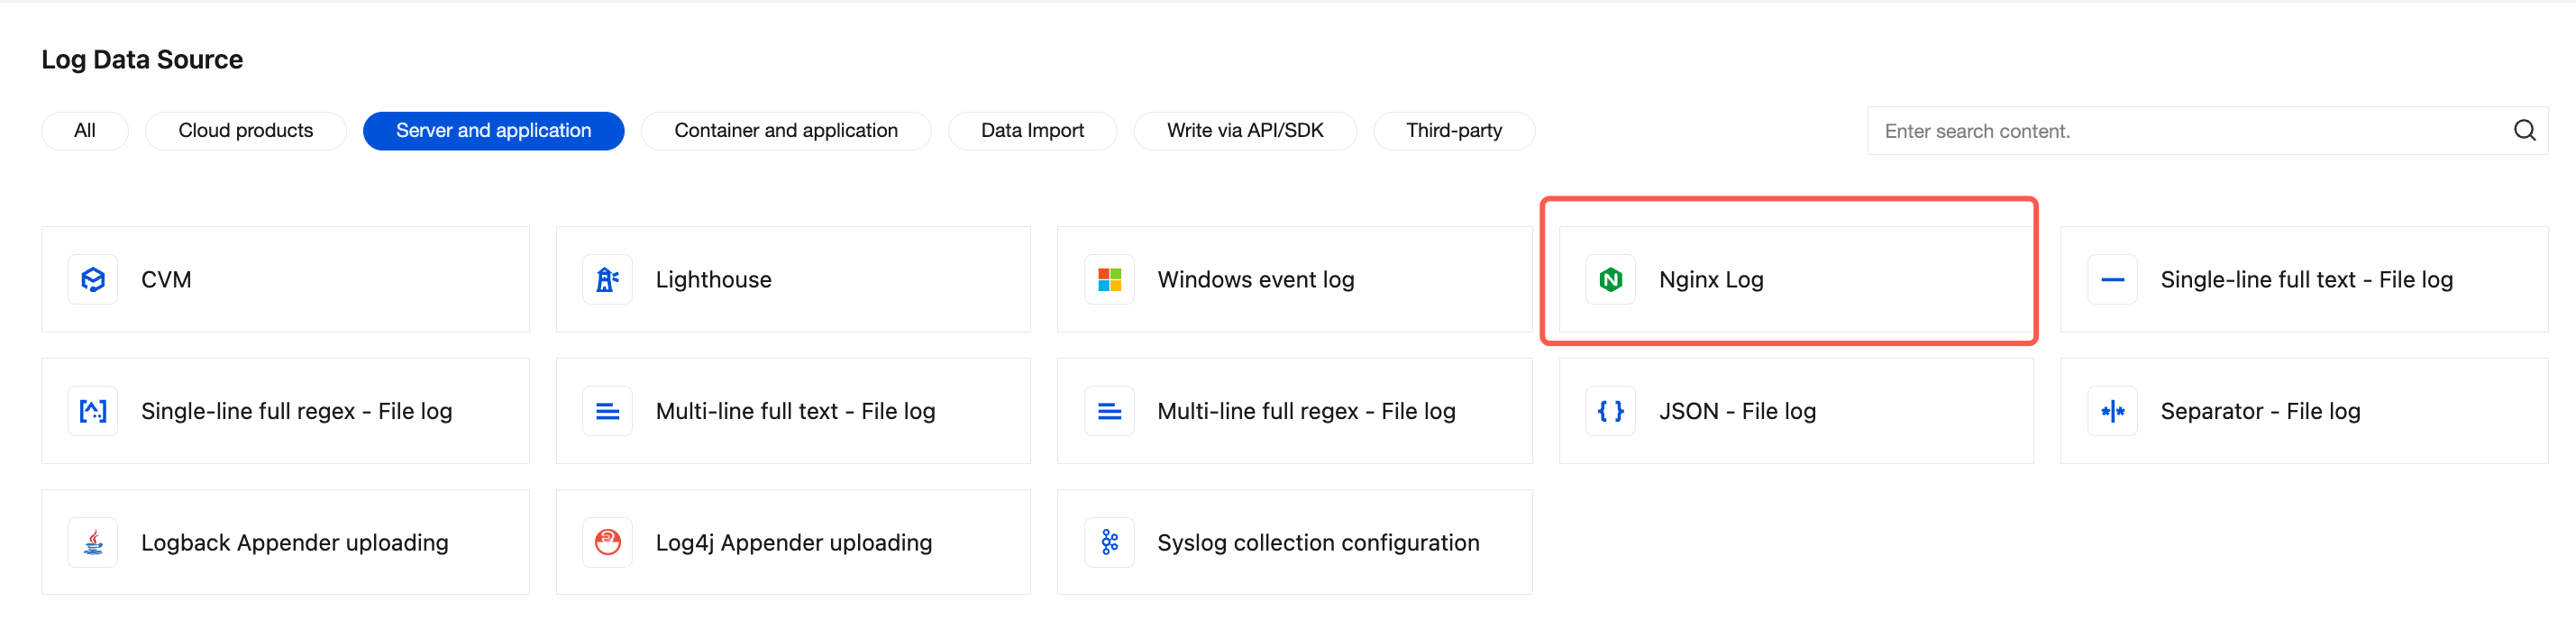Click the Lighthouse tower icon
This screenshot has width=2576, height=629.
[607, 280]
